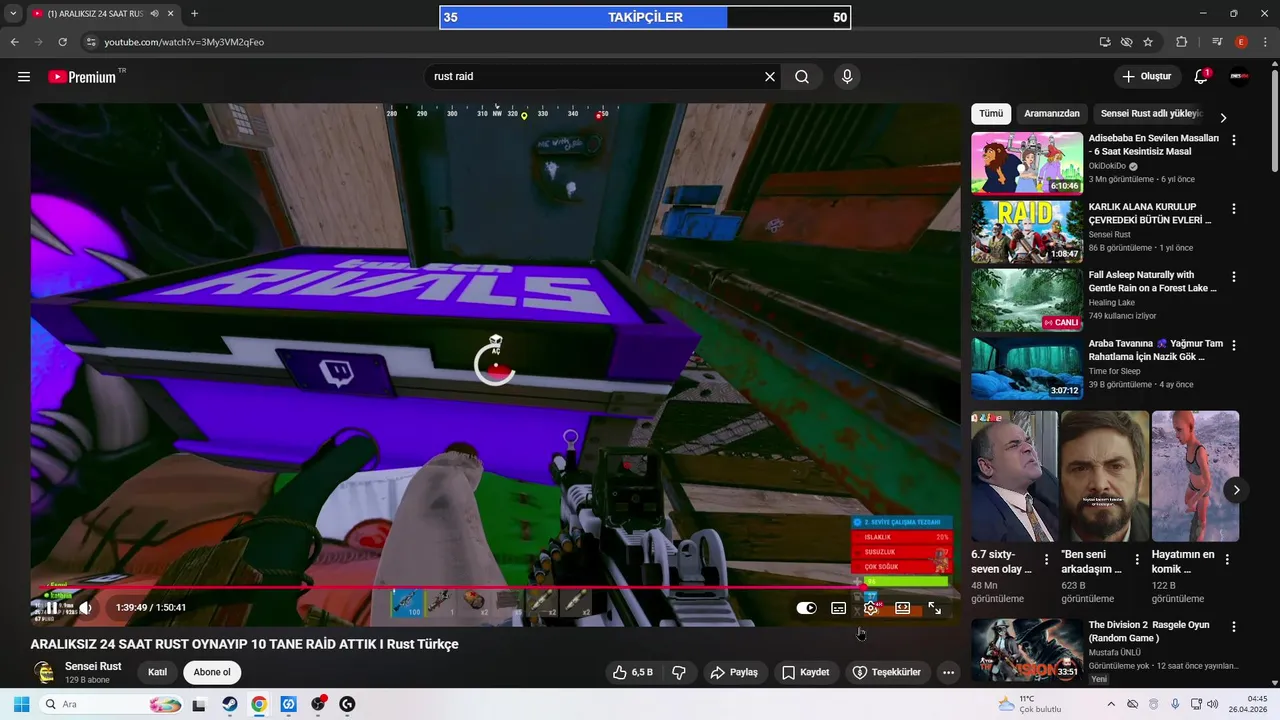Share video via Paylaş button
Image resolution: width=1280 pixels, height=720 pixels.
point(734,672)
